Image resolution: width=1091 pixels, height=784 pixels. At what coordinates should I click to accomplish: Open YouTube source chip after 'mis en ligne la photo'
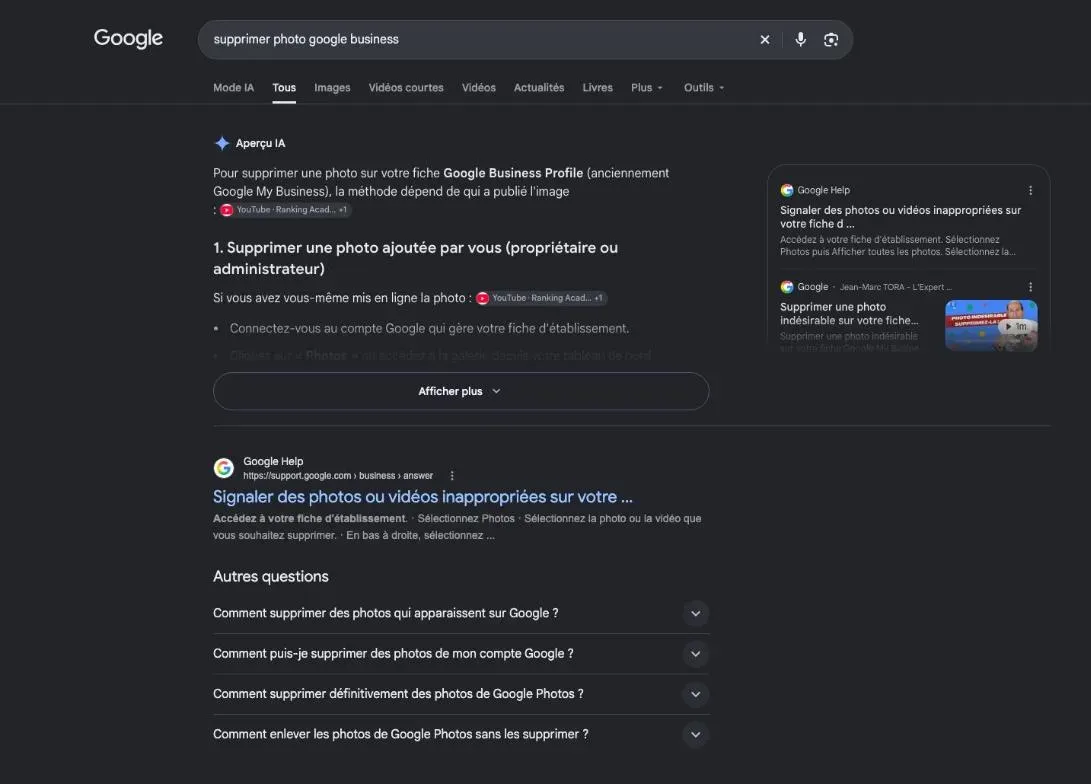[x=541, y=298]
